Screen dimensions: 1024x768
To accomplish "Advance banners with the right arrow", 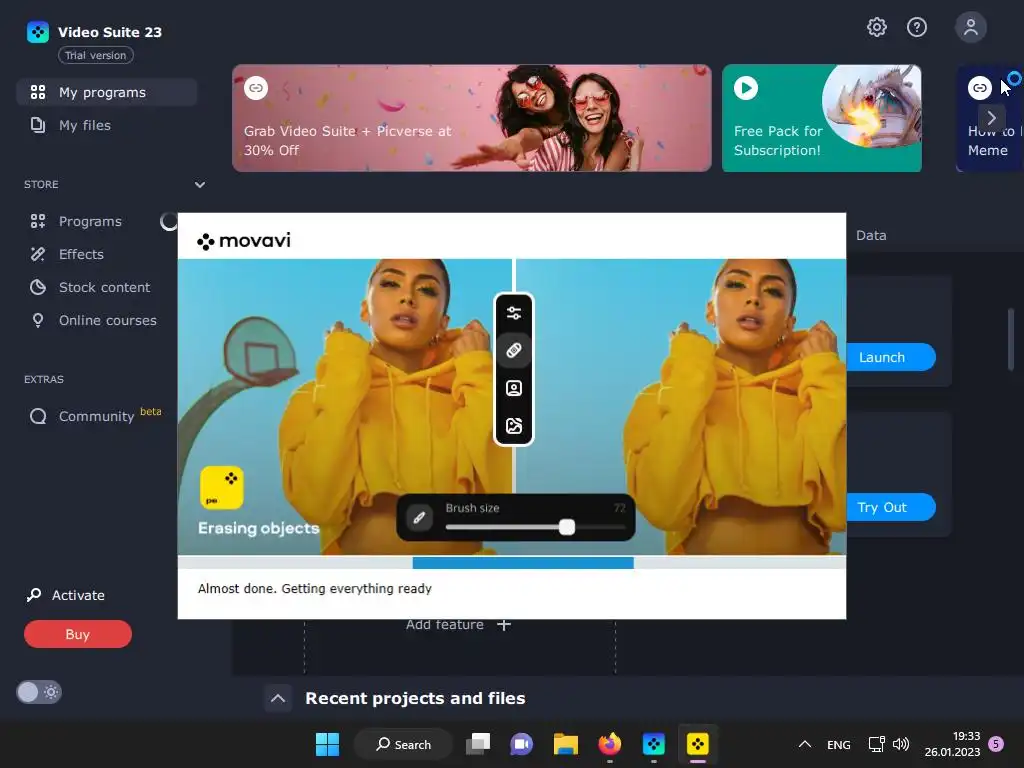I will (x=991, y=118).
